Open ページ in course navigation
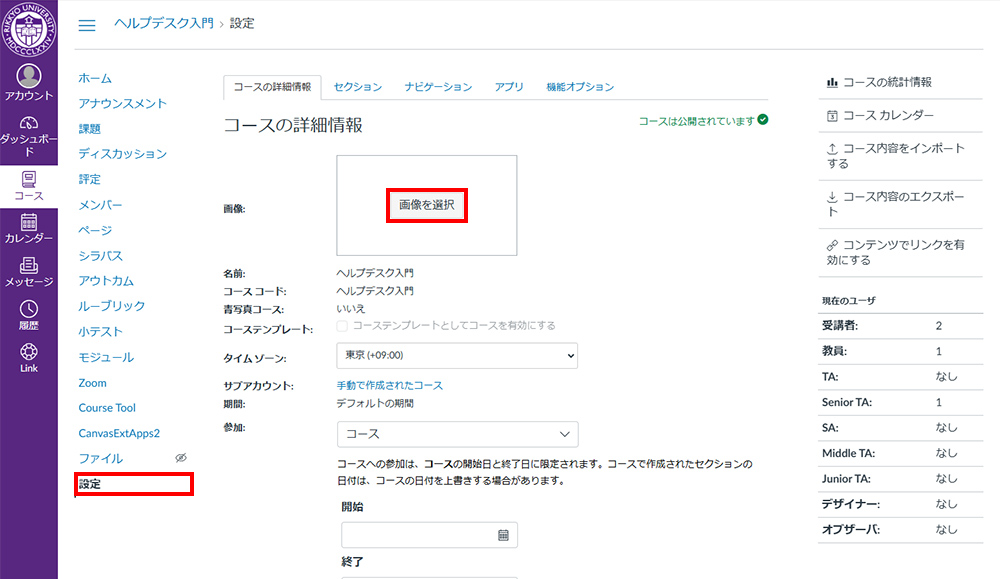This screenshot has height=579, width=1000. (95, 230)
